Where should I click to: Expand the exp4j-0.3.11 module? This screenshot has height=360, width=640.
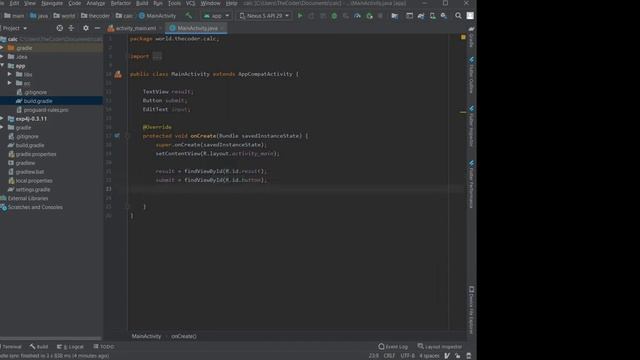tap(2, 119)
